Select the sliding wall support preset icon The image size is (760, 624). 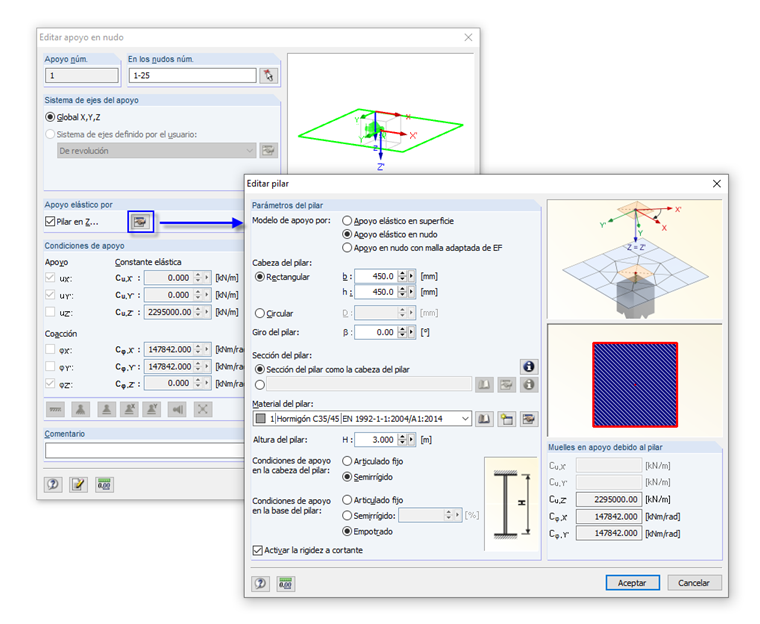[177, 409]
